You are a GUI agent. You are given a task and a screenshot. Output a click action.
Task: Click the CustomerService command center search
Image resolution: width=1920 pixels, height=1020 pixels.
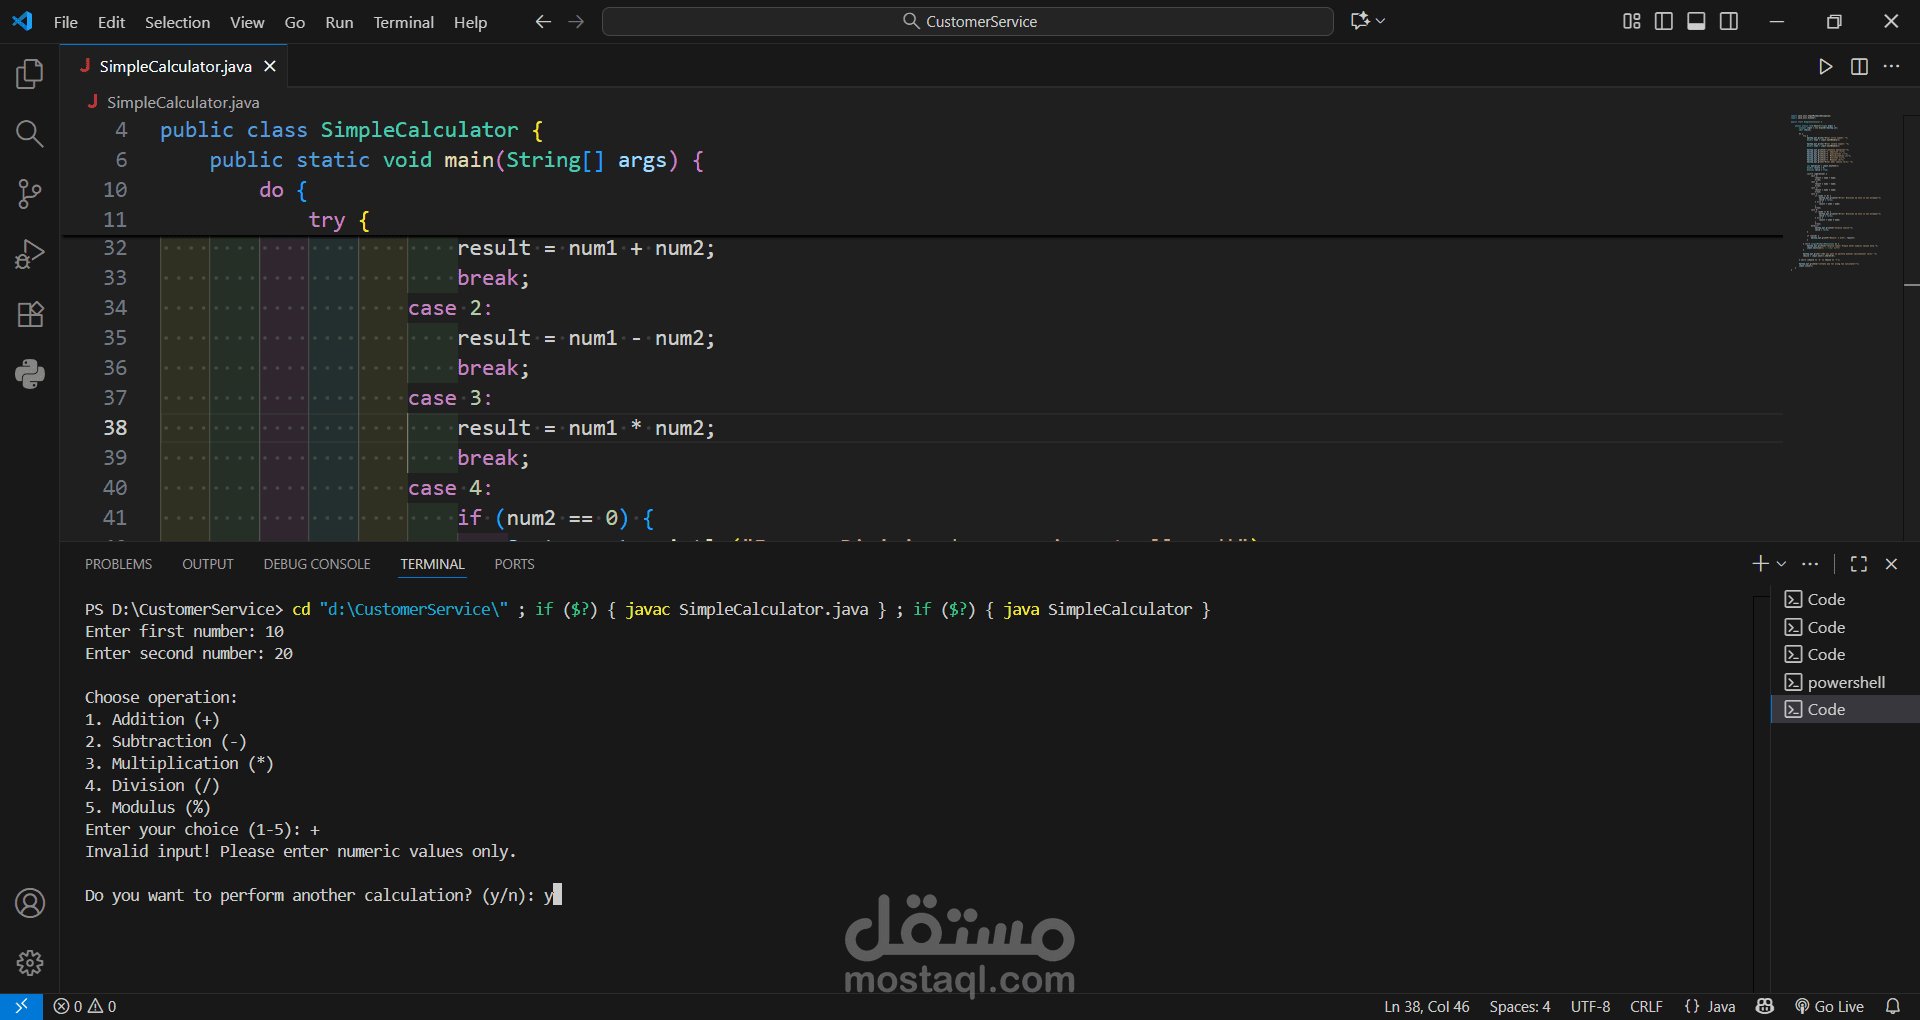pyautogui.click(x=968, y=21)
